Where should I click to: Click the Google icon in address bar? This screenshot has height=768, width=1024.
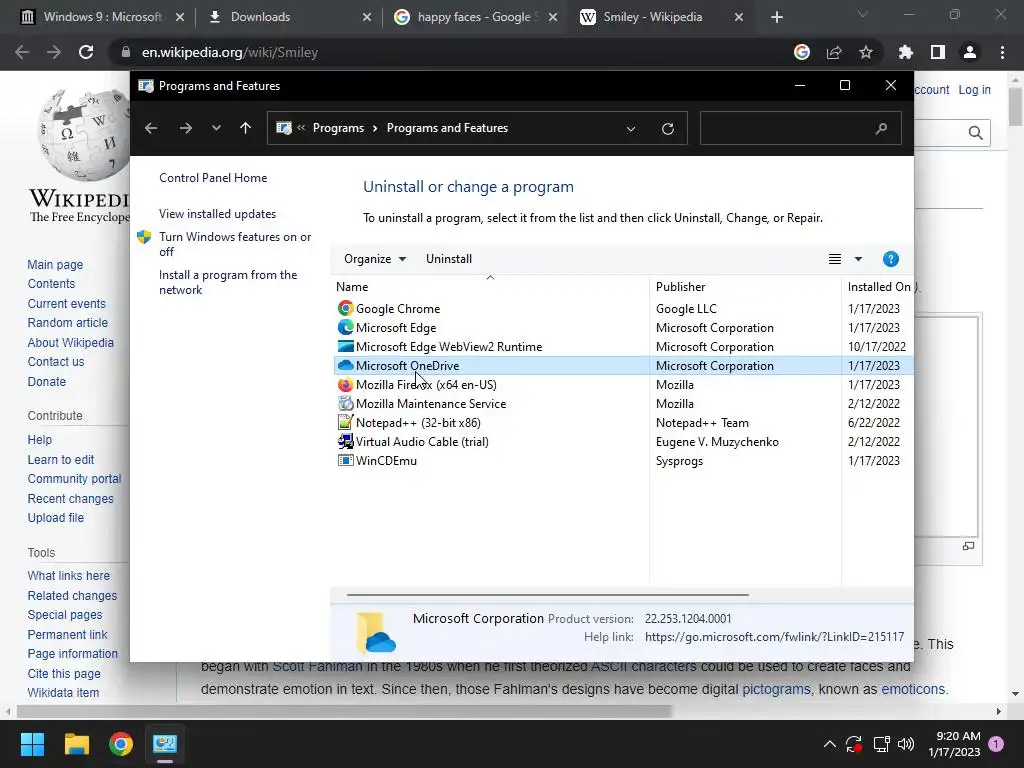coord(802,52)
